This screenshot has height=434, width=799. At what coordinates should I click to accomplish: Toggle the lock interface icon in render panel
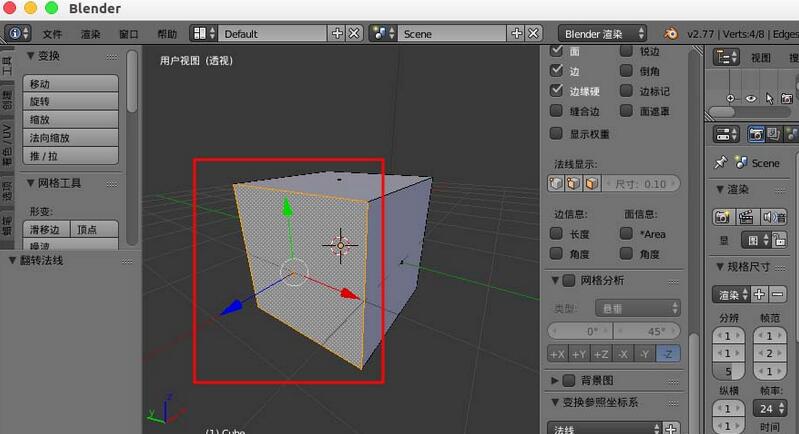779,240
